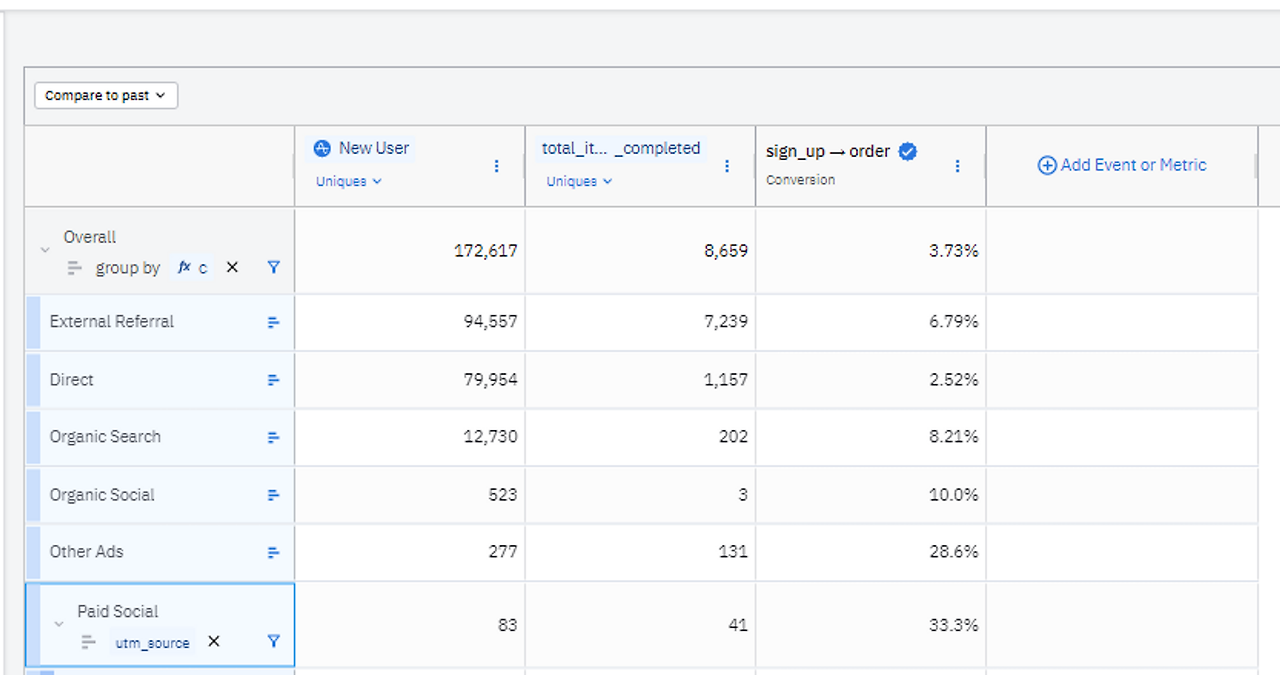Break down the Organic Search row

point(274,437)
